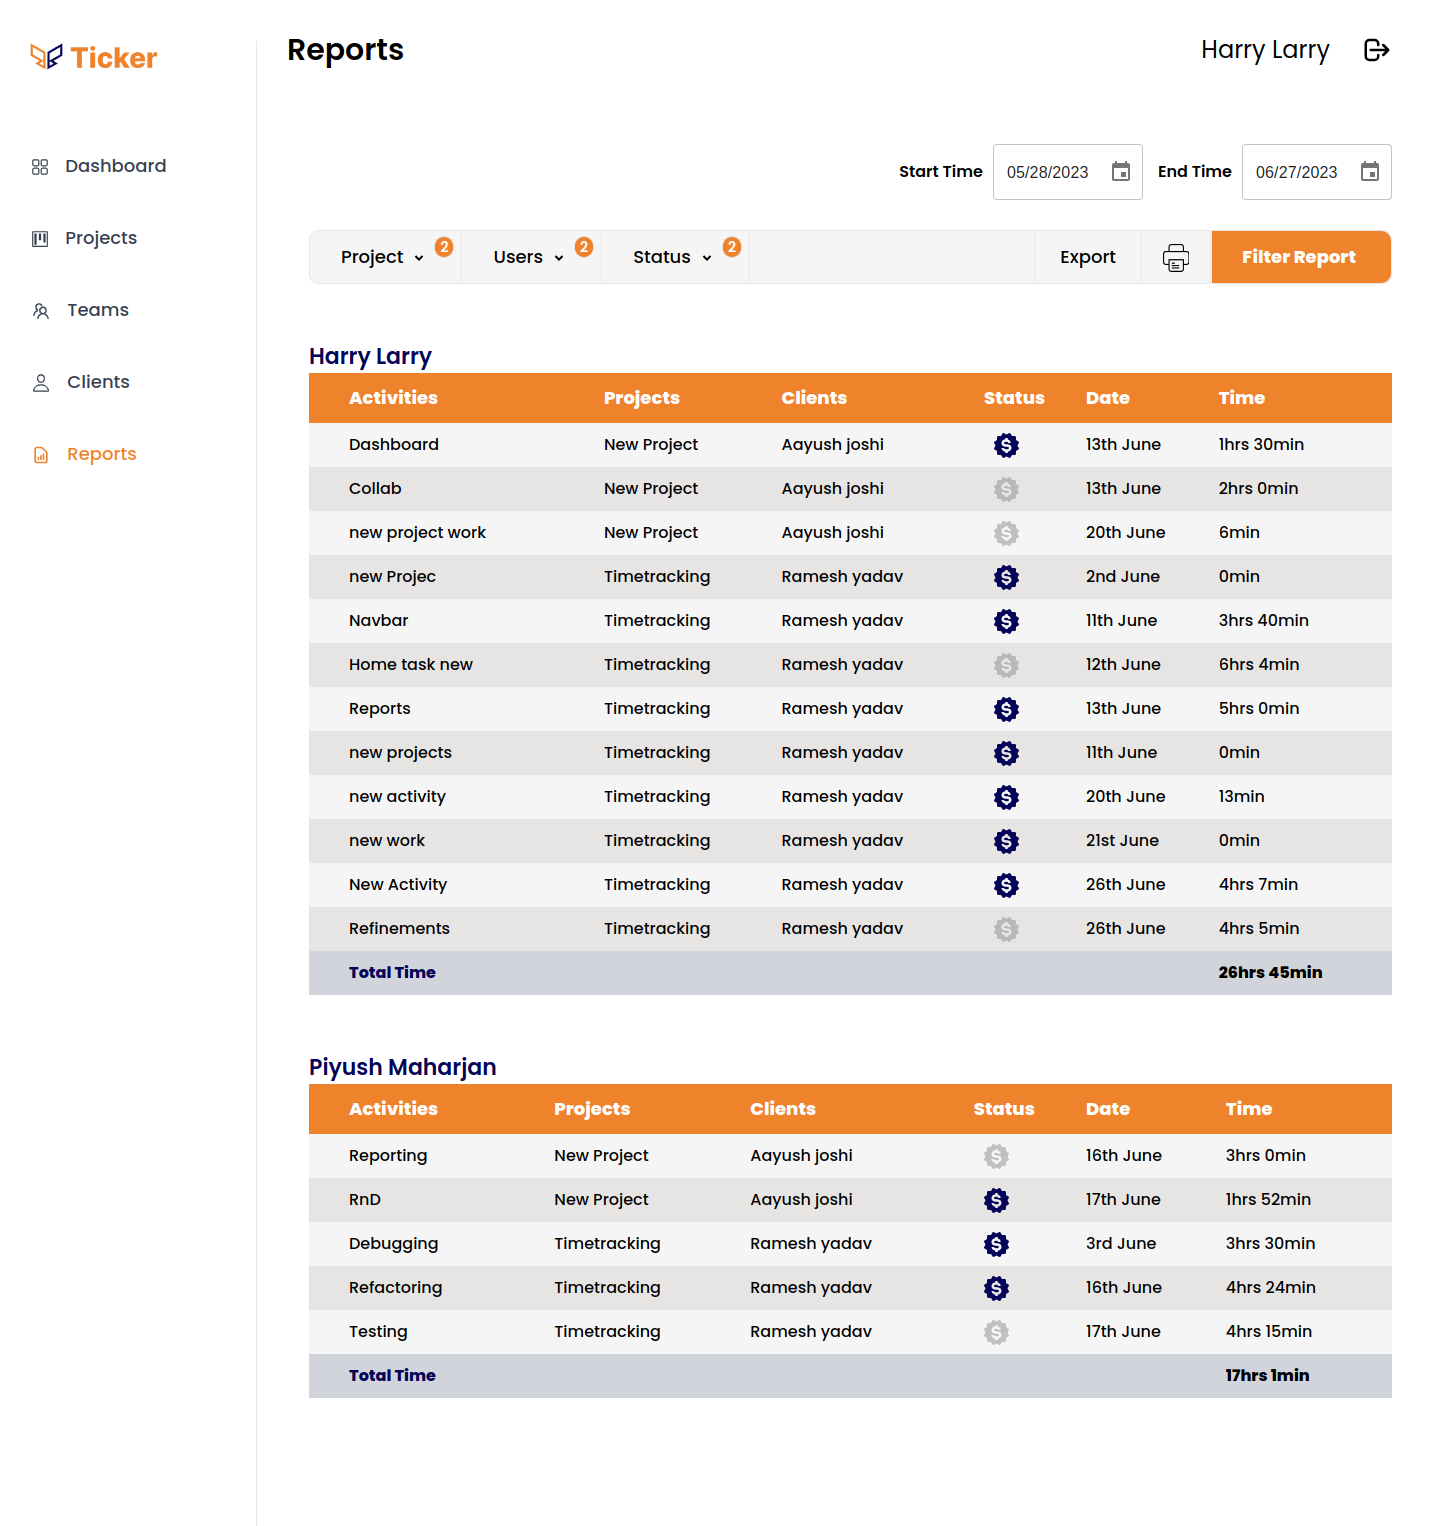Image resolution: width=1440 pixels, height=1526 pixels.
Task: Click Time column header in Piyush Maharjan table
Action: (1249, 1109)
